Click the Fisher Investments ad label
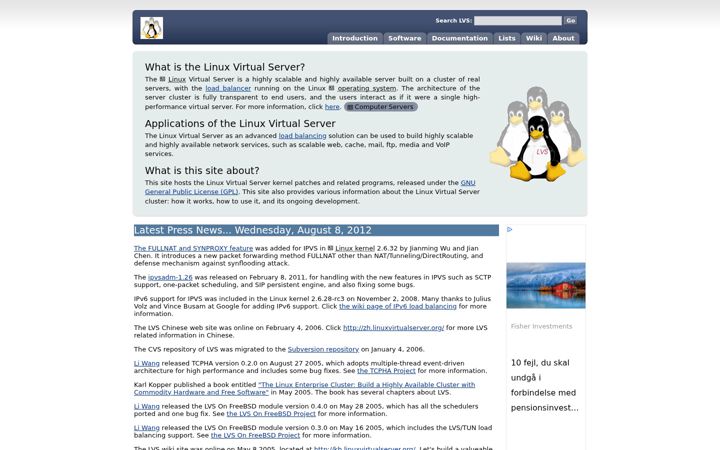Screen dimensions: 720x450 coord(541,326)
